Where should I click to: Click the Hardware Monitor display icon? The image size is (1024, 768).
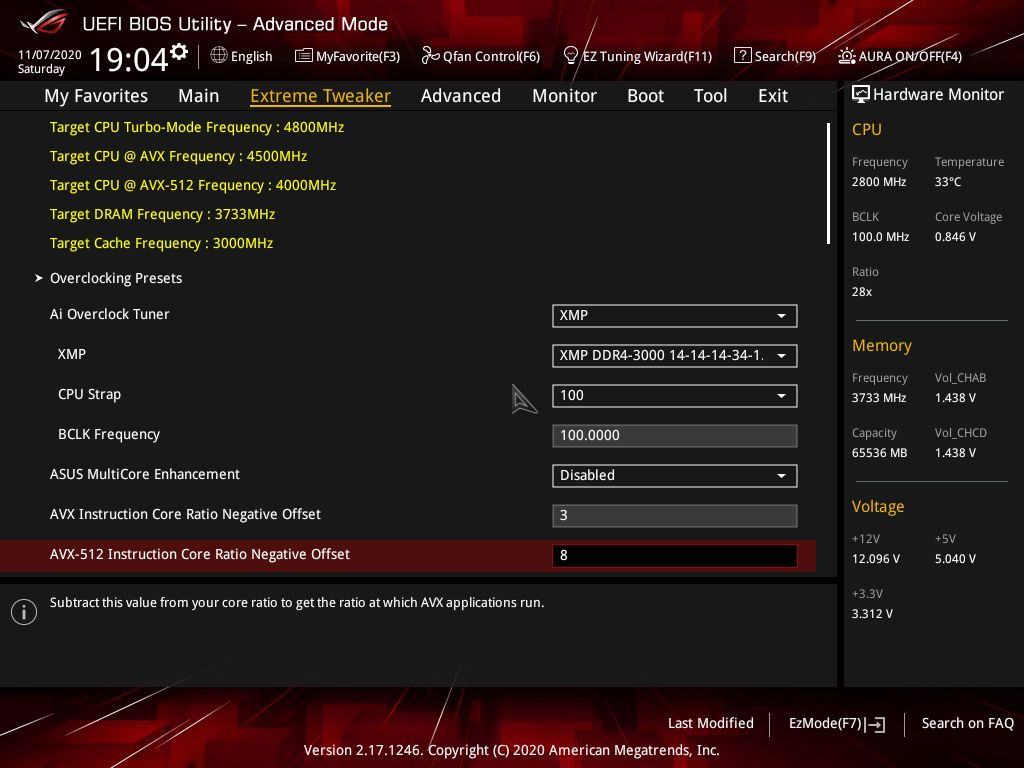pyautogui.click(x=861, y=95)
